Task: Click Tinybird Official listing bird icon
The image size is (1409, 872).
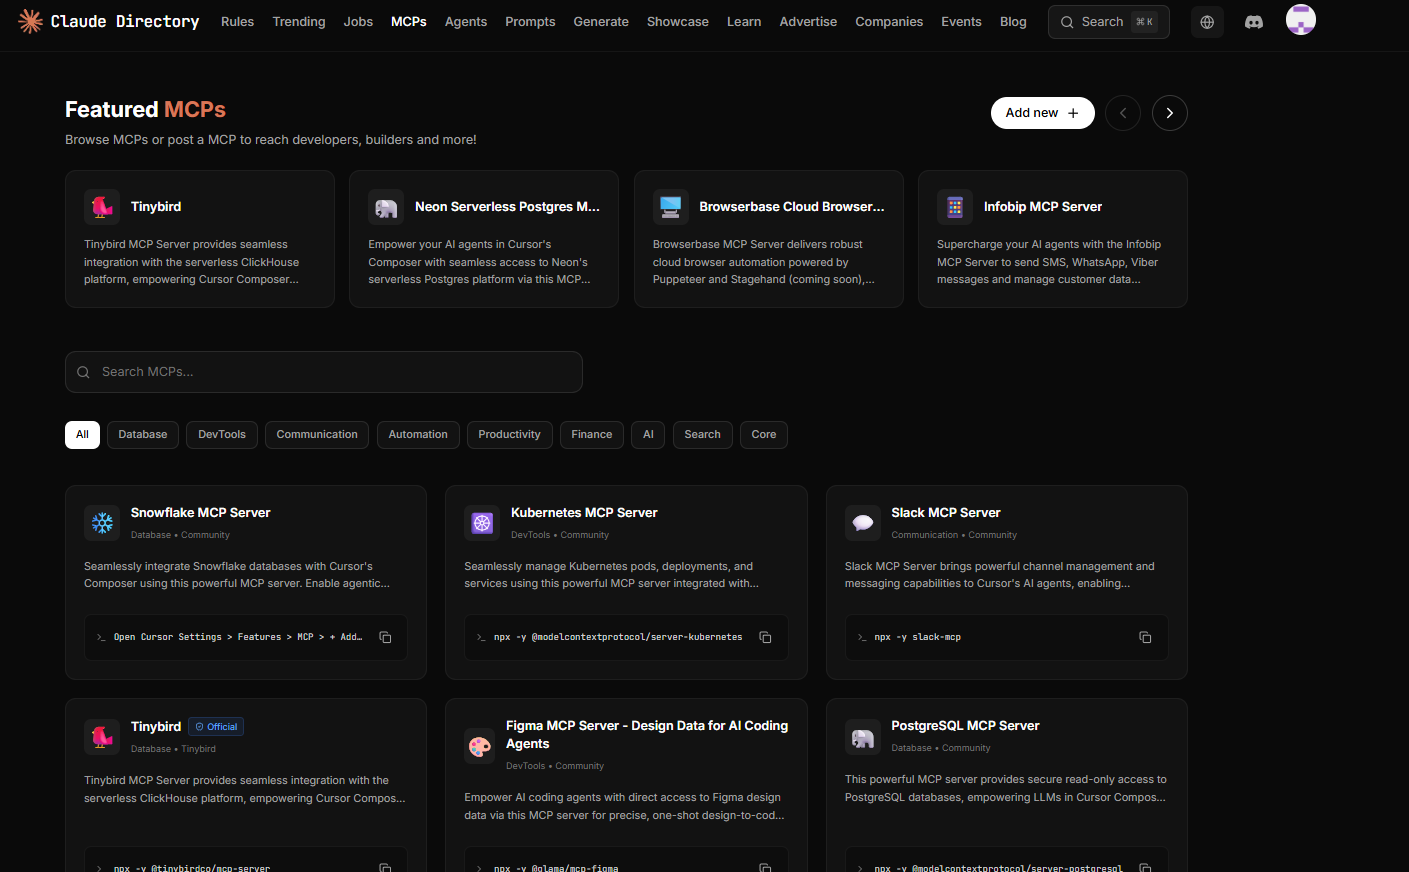Action: tap(102, 737)
